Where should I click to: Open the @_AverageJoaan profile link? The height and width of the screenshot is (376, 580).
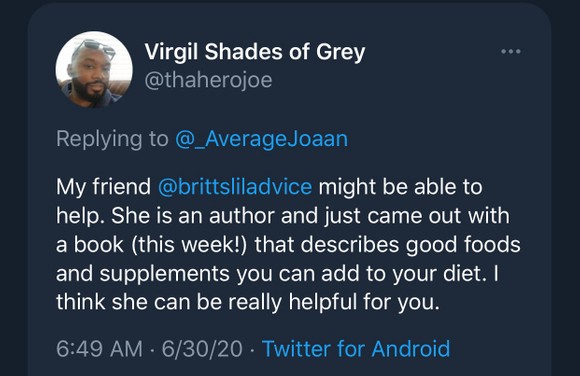[x=262, y=139]
